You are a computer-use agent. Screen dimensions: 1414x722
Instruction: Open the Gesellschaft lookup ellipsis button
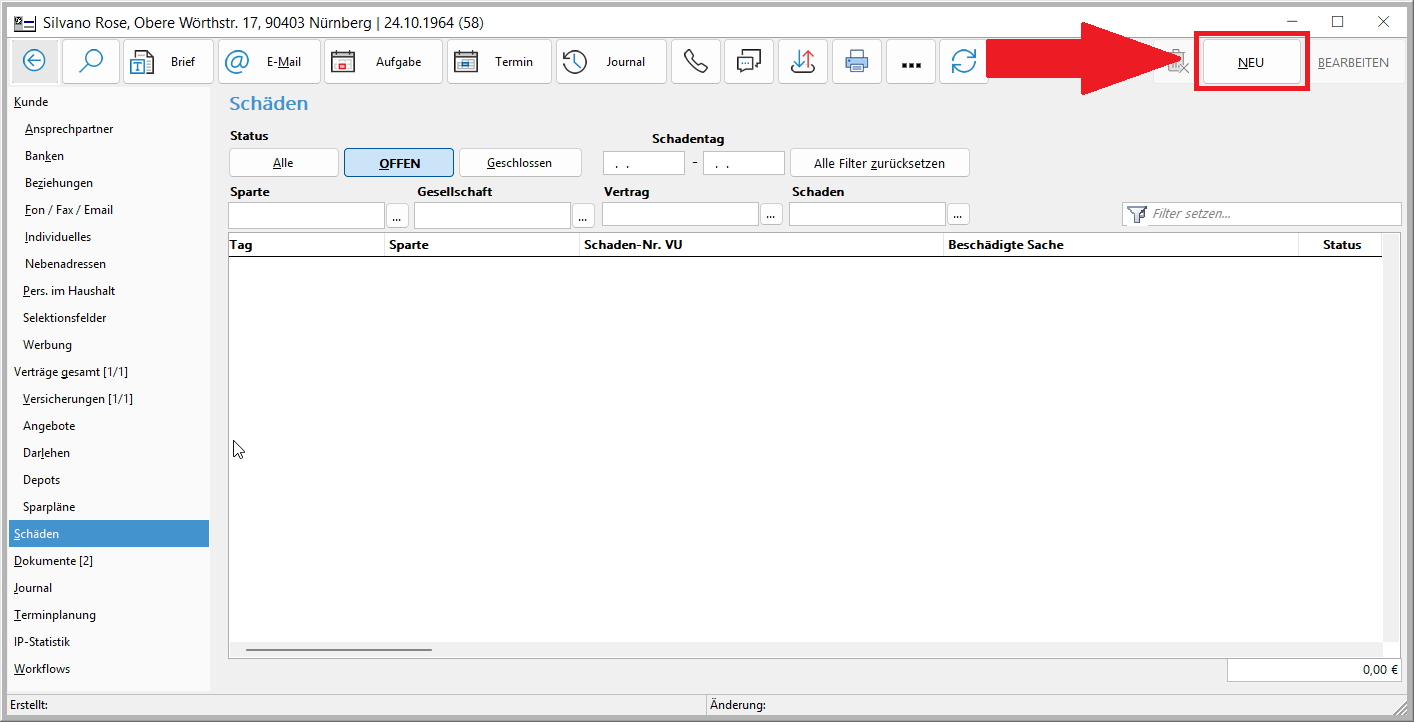click(x=583, y=215)
